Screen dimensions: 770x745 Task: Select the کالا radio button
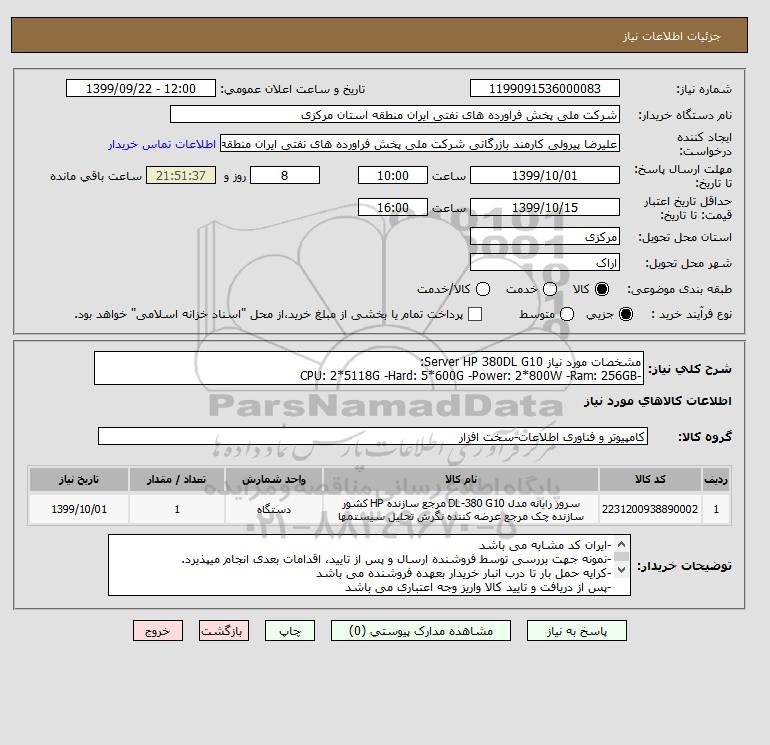pos(602,289)
